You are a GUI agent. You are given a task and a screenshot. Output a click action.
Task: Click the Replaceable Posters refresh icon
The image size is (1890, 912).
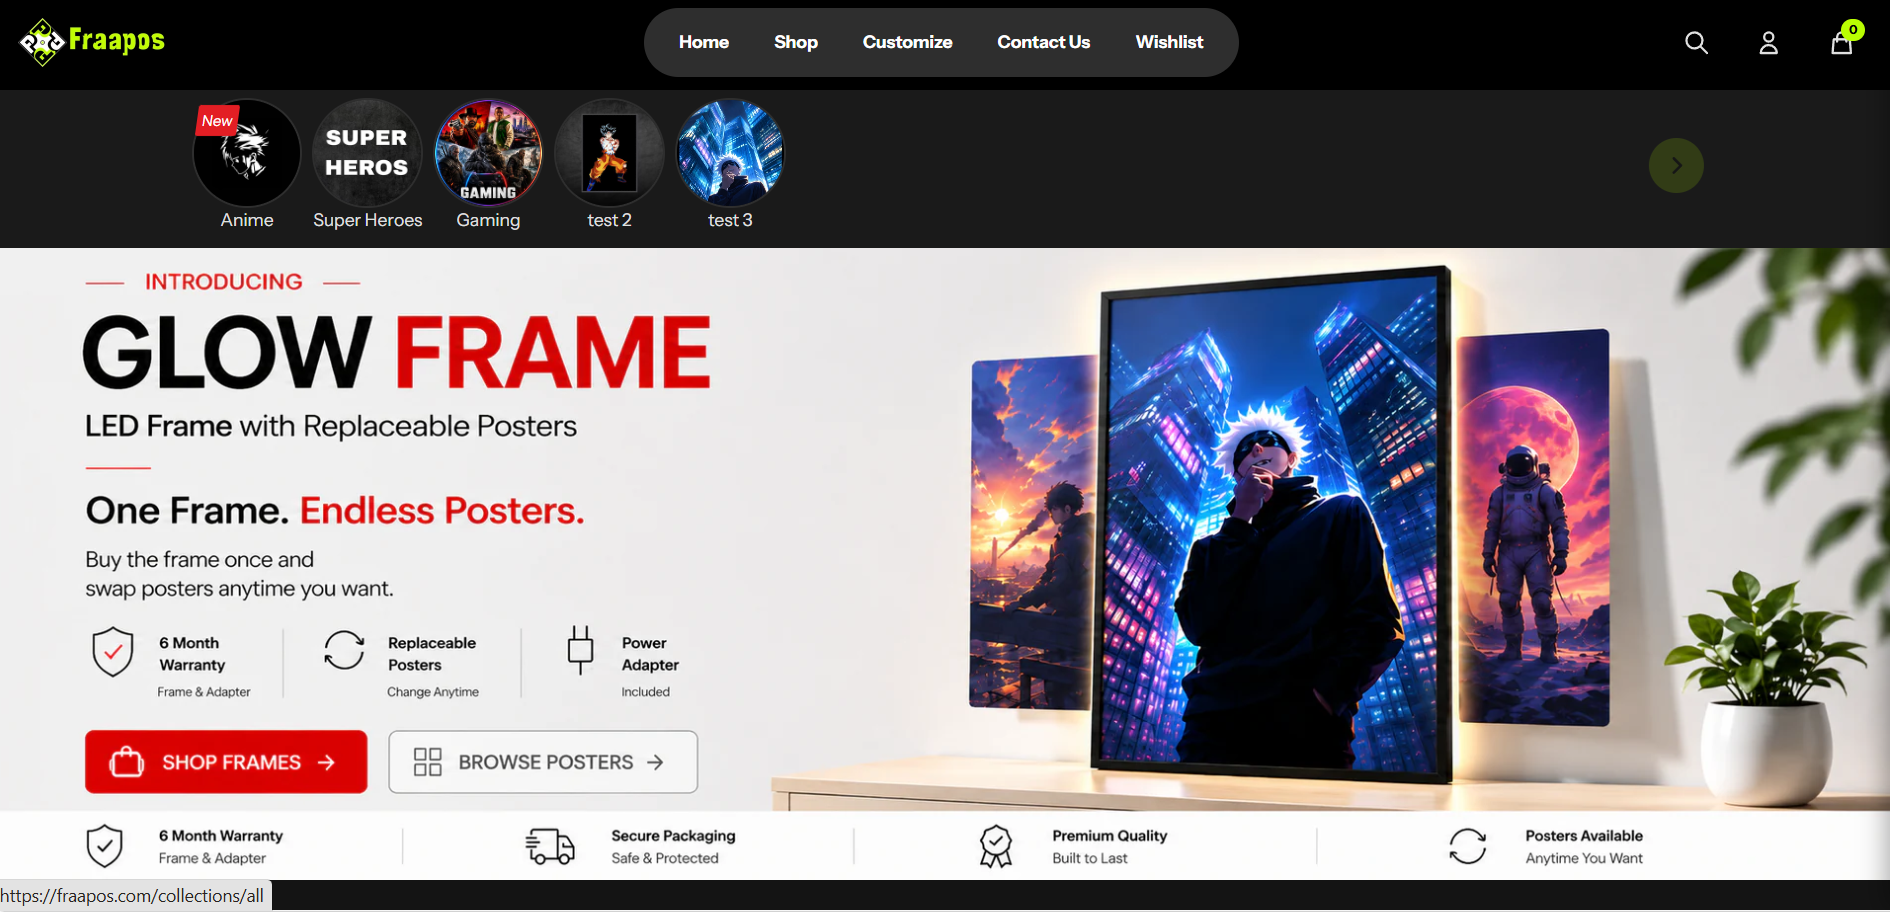click(x=344, y=650)
